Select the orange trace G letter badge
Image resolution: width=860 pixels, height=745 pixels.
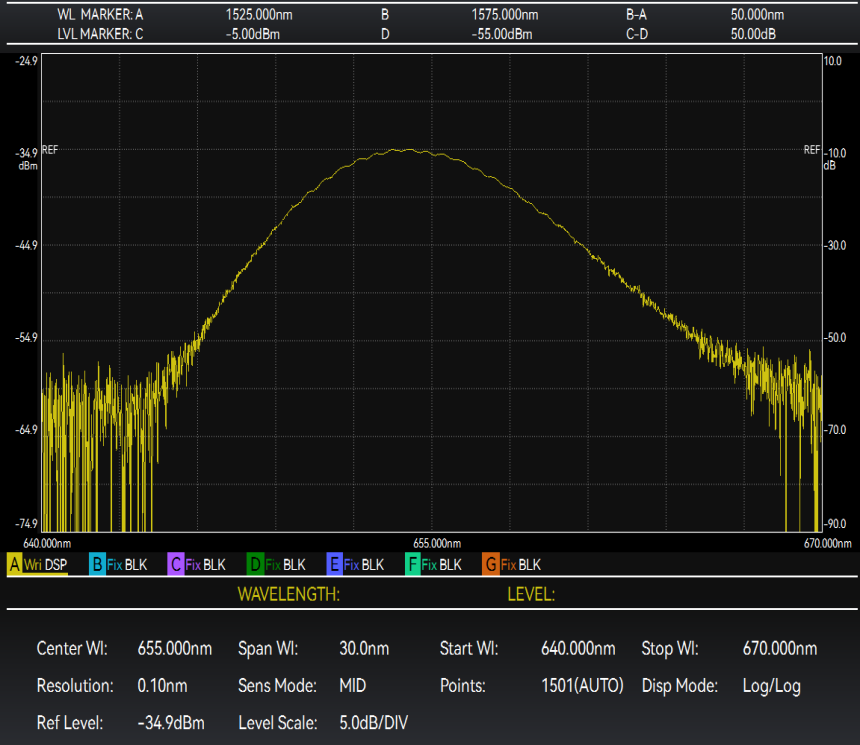pyautogui.click(x=490, y=565)
